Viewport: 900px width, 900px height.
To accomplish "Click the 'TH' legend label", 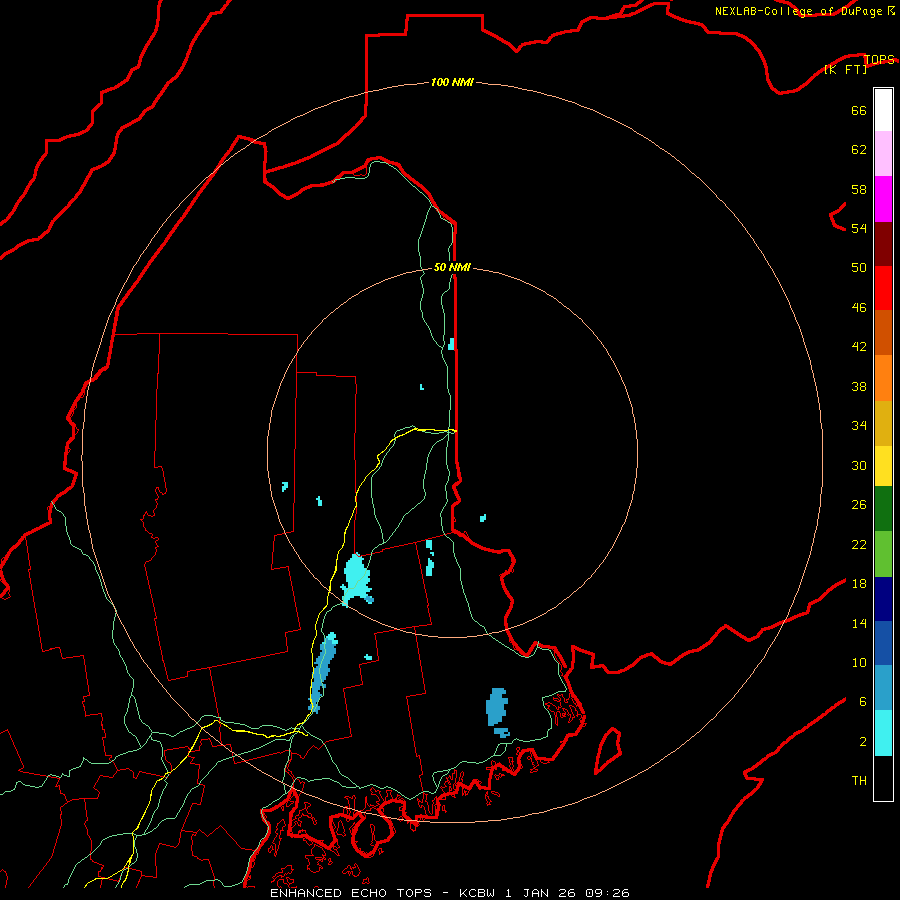I will tap(859, 781).
